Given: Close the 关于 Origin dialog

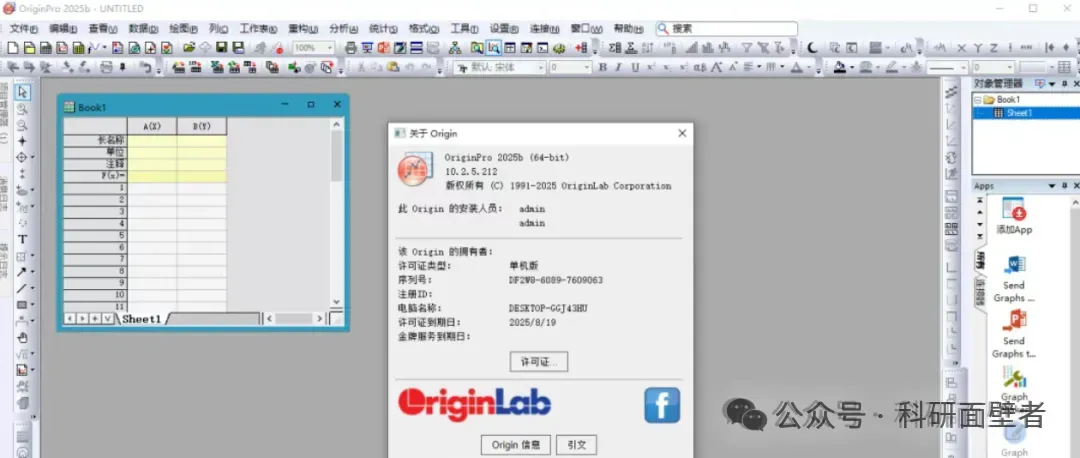Looking at the screenshot, I should 682,134.
